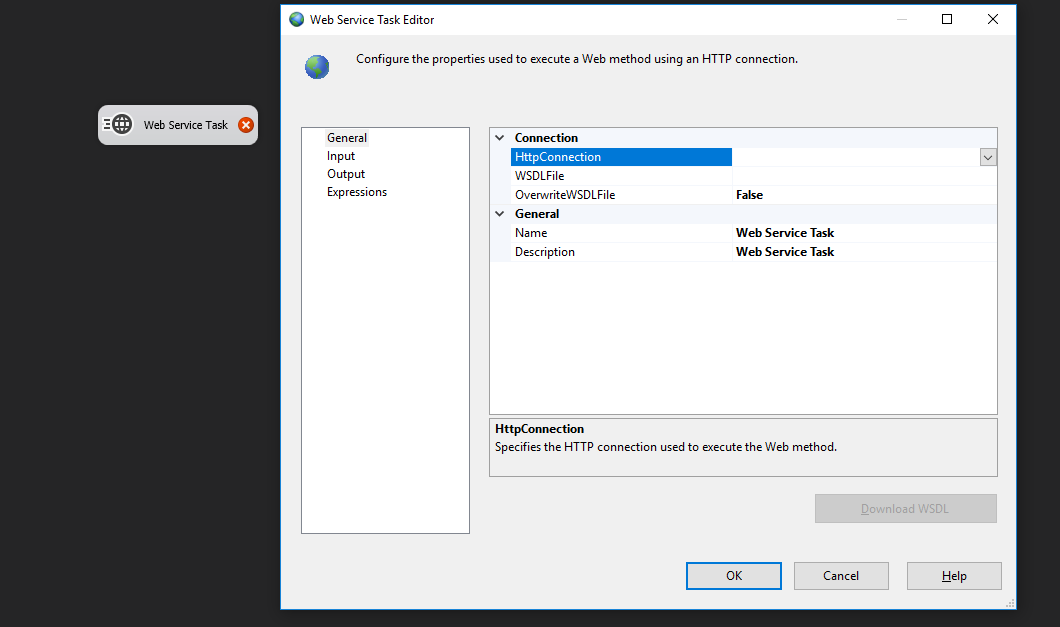Select the General page in the left list
The image size is (1060, 627).
[347, 138]
